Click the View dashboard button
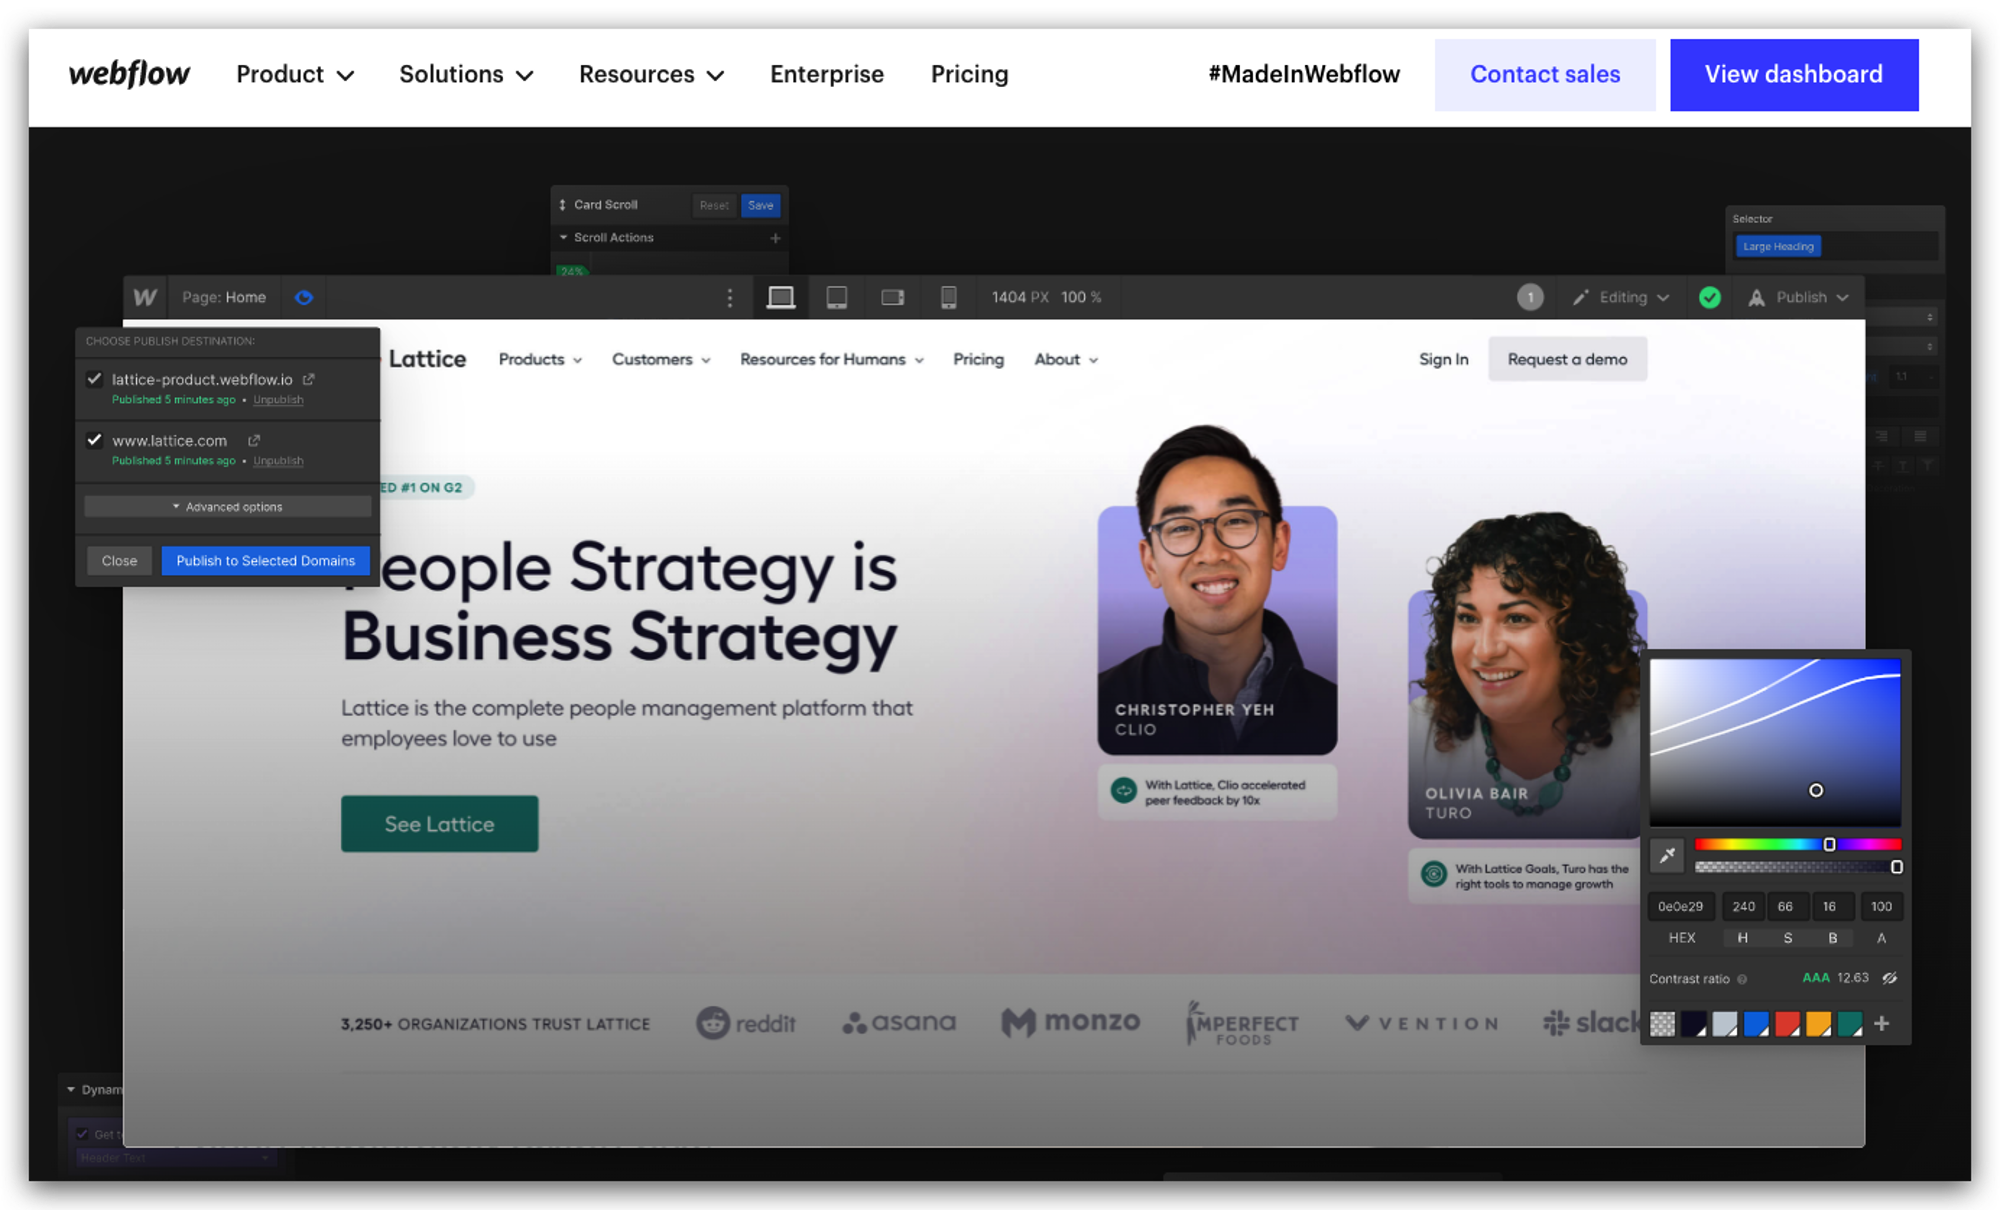This screenshot has width=2000, height=1210. coord(1794,75)
